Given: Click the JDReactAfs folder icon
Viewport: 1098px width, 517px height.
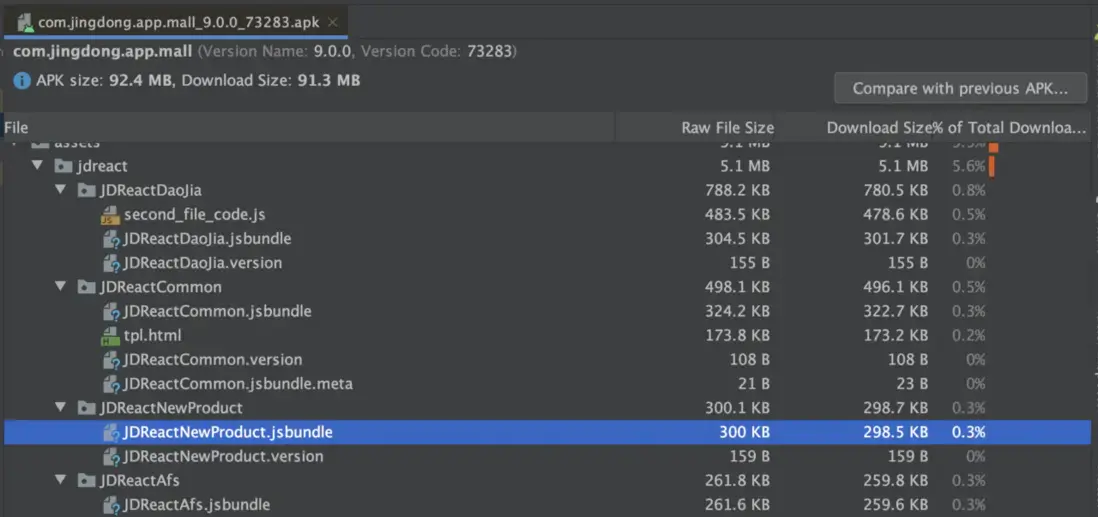Looking at the screenshot, I should point(88,481).
